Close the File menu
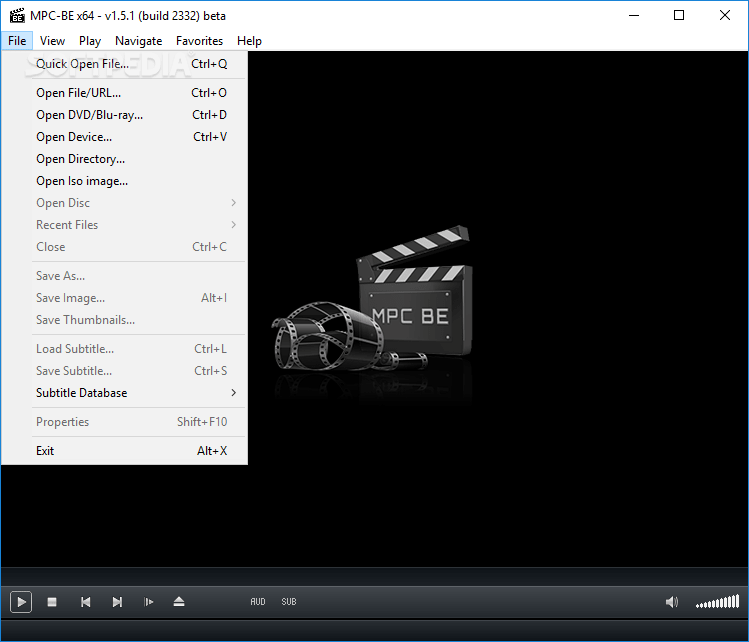This screenshot has height=642, width=749. point(17,41)
